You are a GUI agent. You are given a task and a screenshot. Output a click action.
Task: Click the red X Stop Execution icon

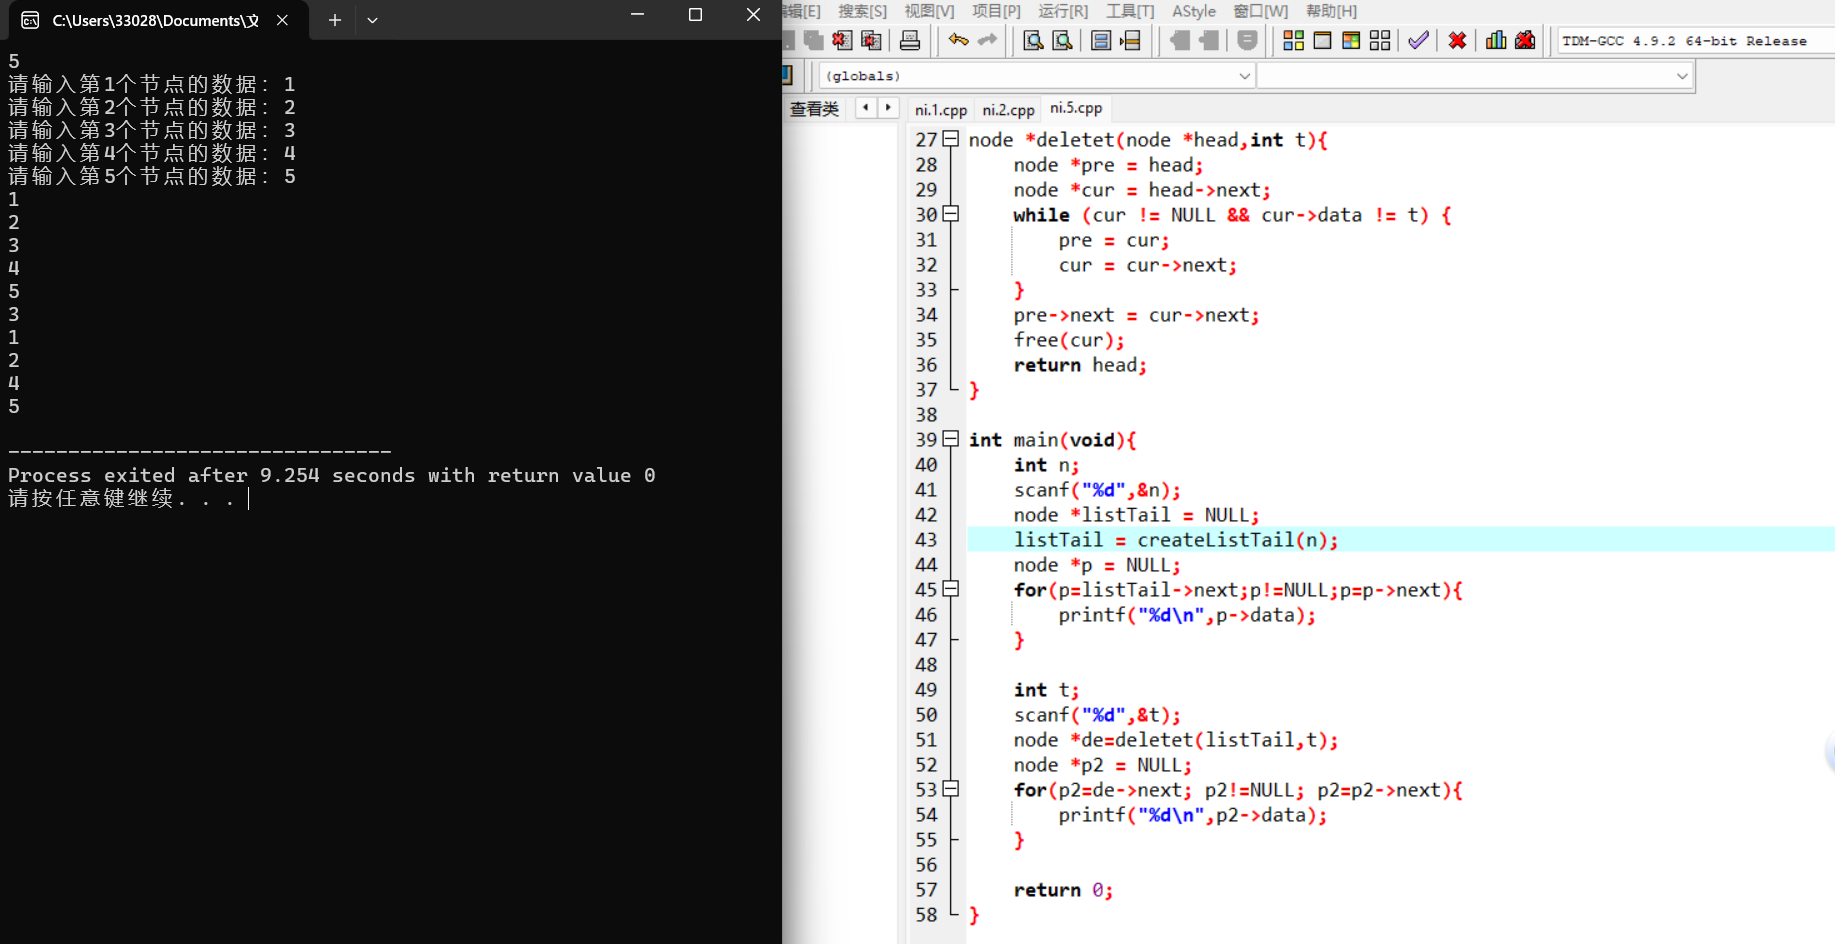[1457, 40]
